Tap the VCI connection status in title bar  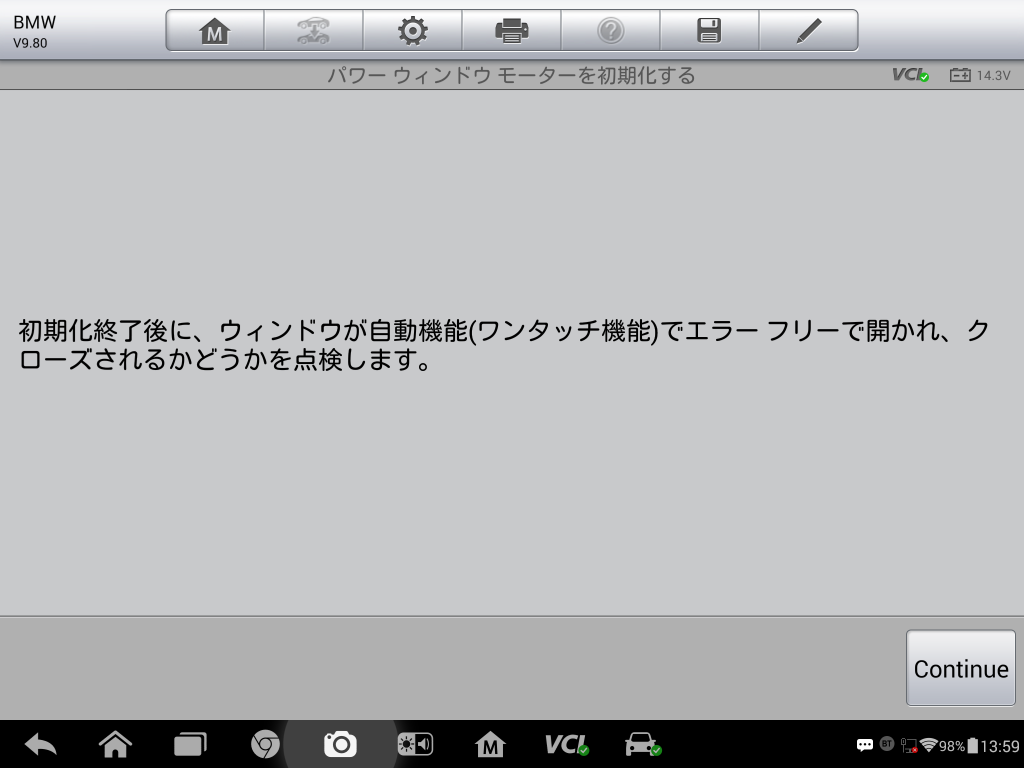910,75
